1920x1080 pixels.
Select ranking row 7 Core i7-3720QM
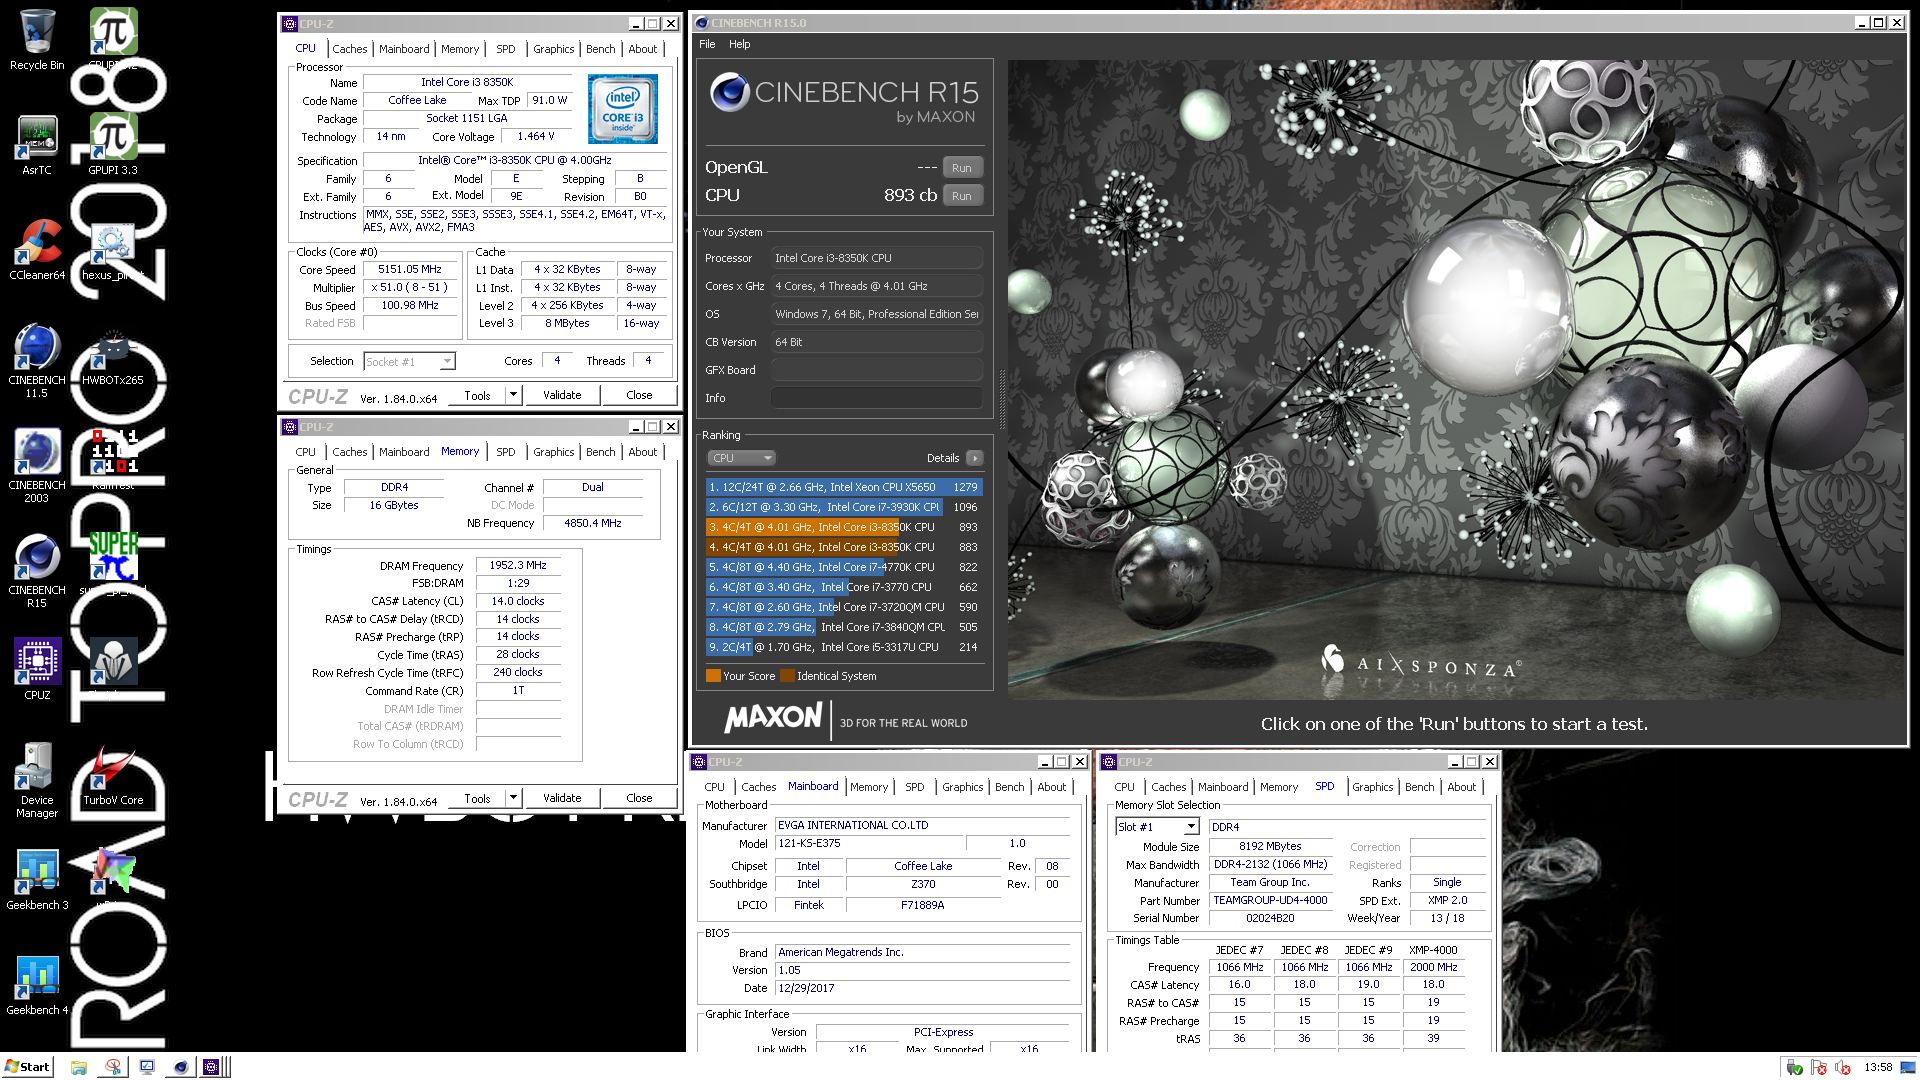click(844, 607)
